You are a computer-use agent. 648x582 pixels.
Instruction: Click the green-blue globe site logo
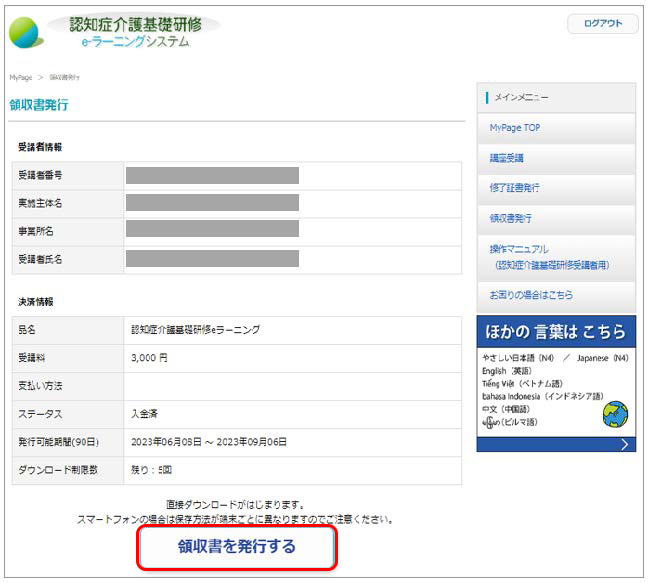[x=28, y=32]
